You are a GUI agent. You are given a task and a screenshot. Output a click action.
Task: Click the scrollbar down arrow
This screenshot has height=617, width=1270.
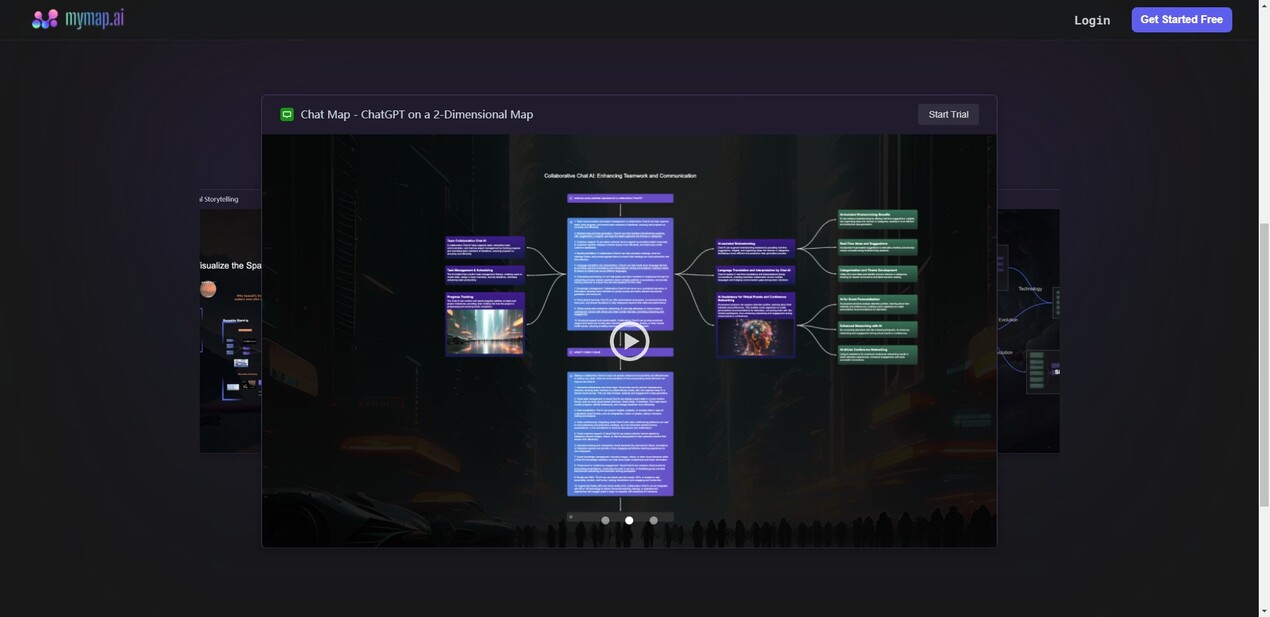pyautogui.click(x=1264, y=610)
